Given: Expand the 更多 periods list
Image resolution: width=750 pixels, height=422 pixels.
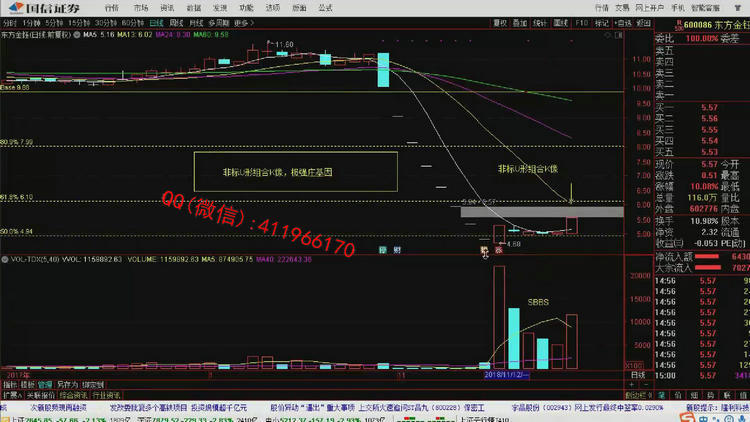Looking at the screenshot, I should click(x=243, y=23).
